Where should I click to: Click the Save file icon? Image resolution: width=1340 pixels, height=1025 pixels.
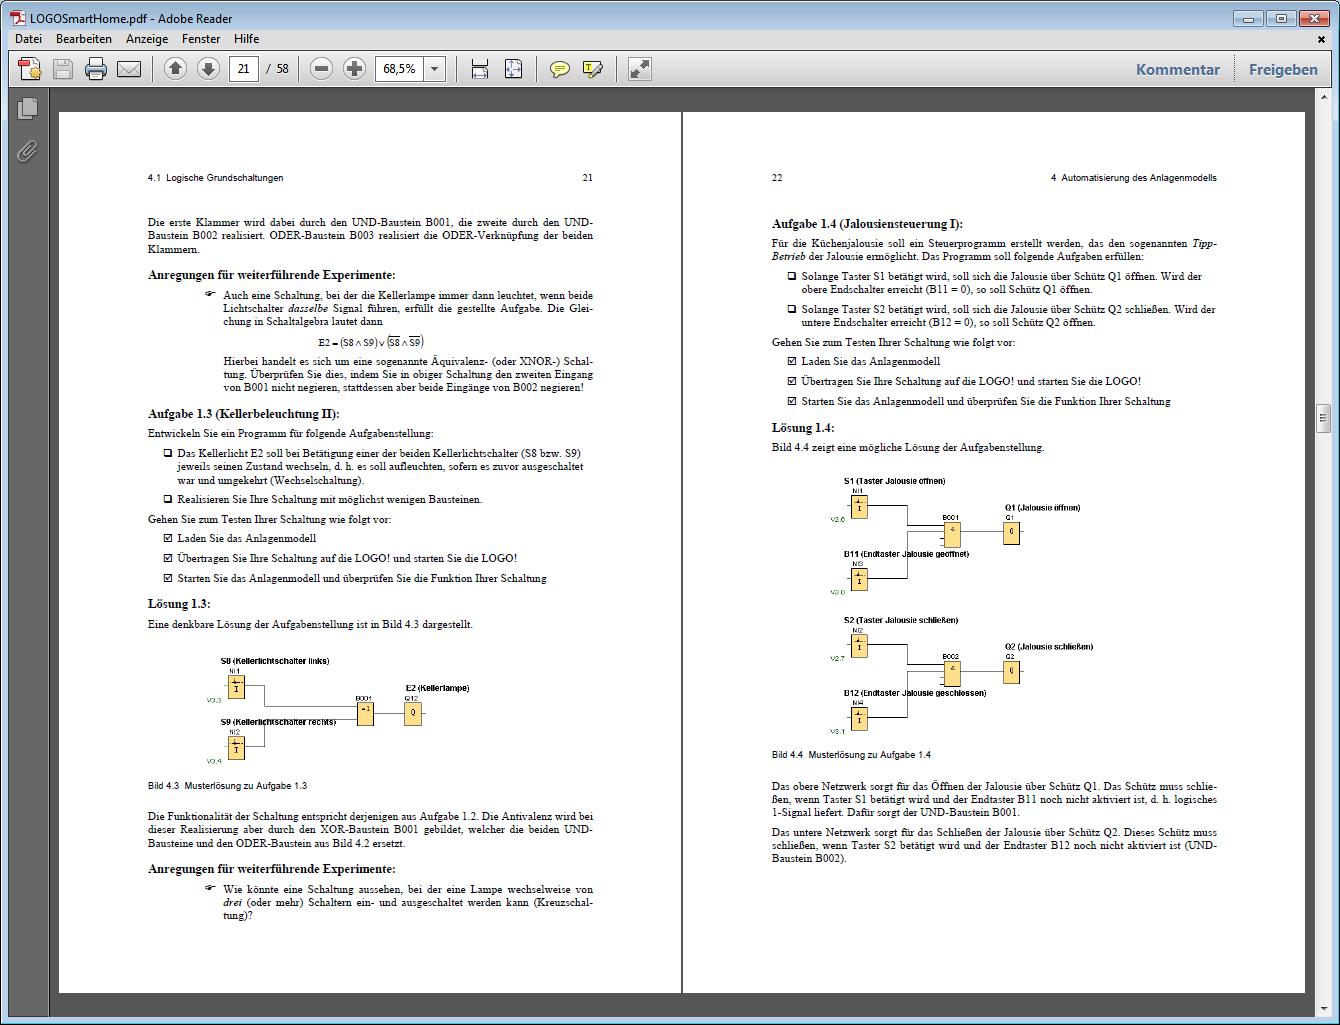63,69
